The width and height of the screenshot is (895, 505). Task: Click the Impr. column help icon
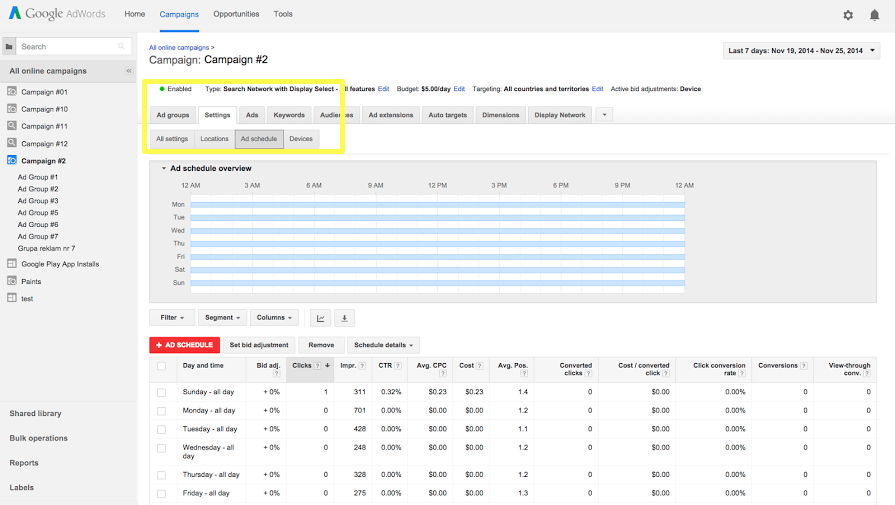[362, 366]
